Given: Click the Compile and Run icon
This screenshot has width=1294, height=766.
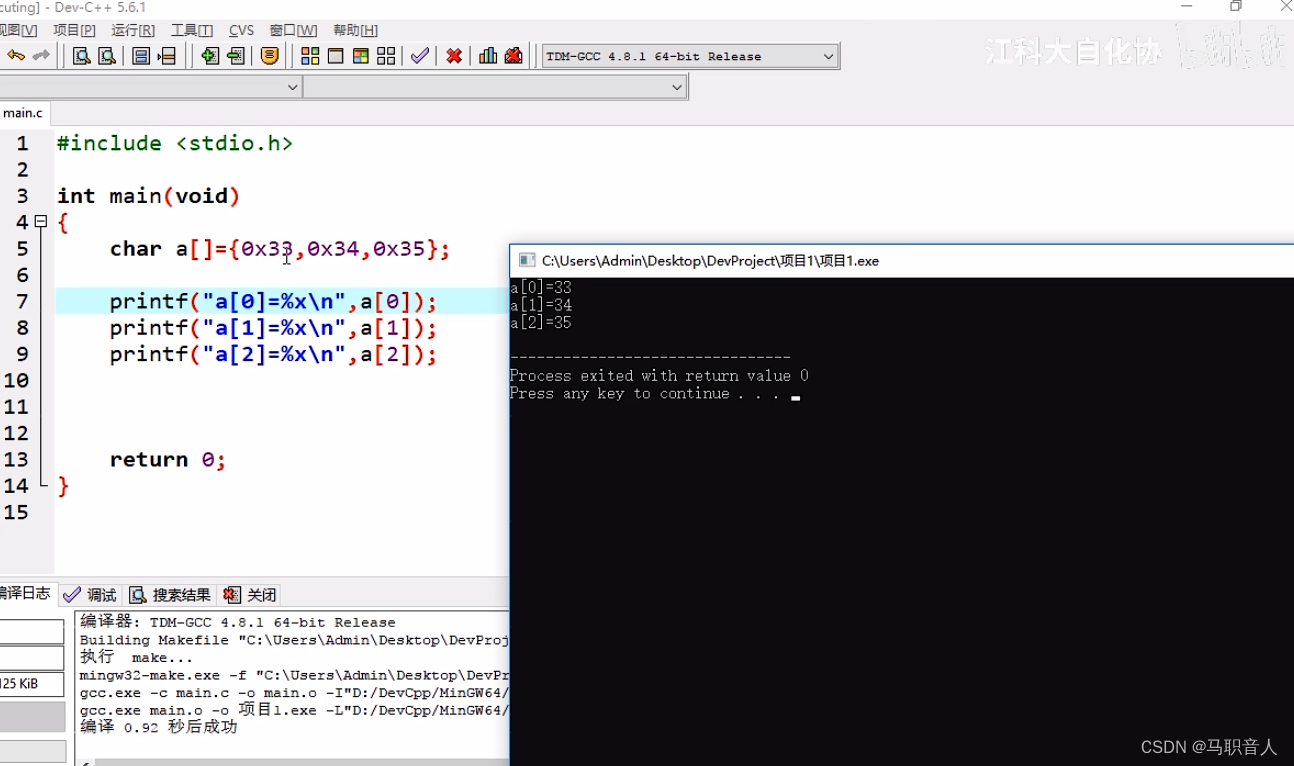Looking at the screenshot, I should point(361,56).
